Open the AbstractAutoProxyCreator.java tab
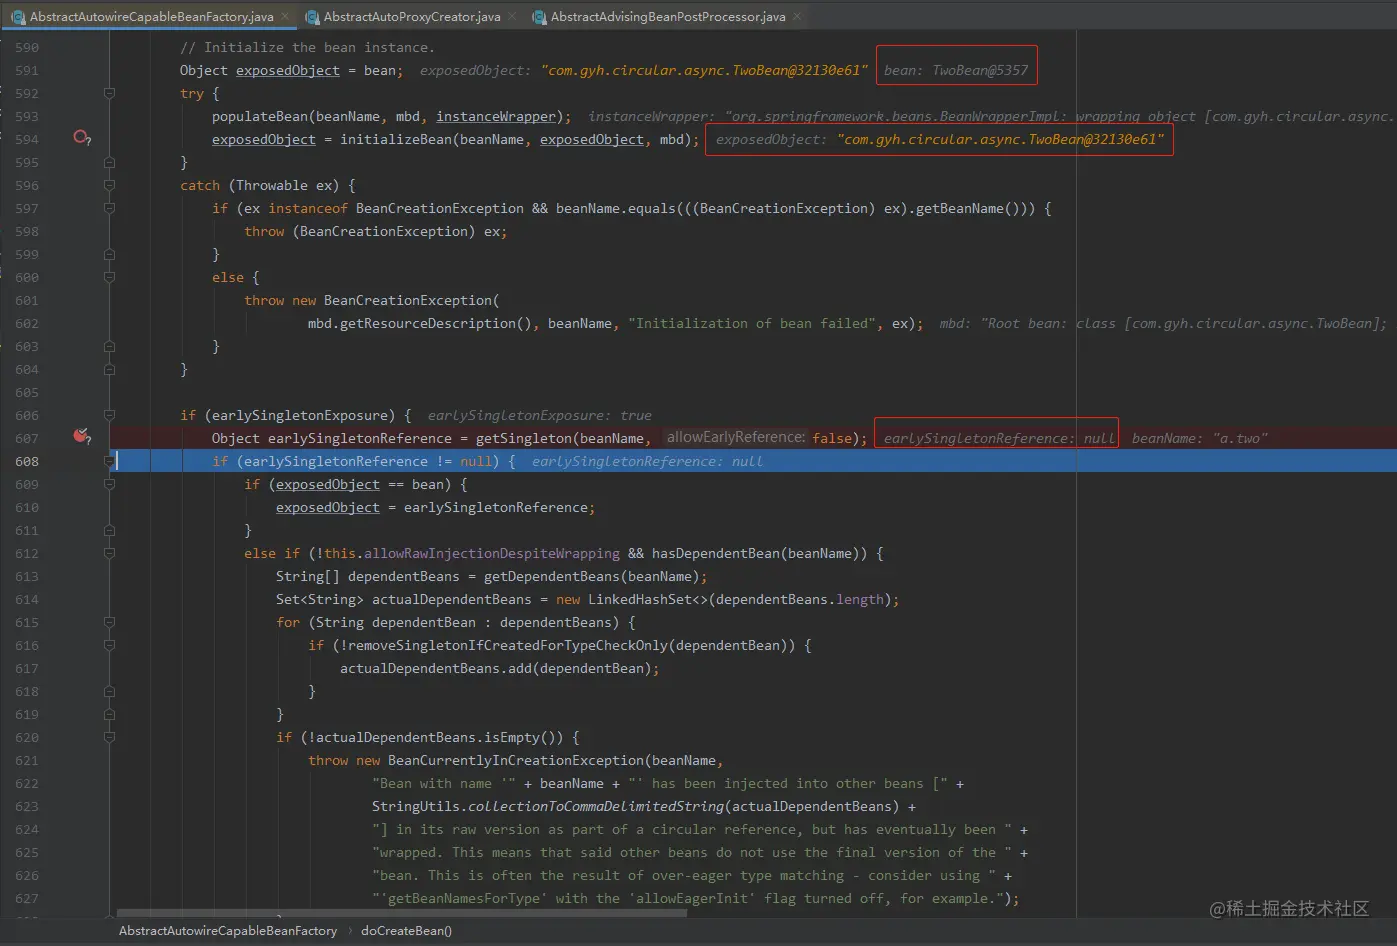Image resolution: width=1397 pixels, height=946 pixels. click(412, 17)
